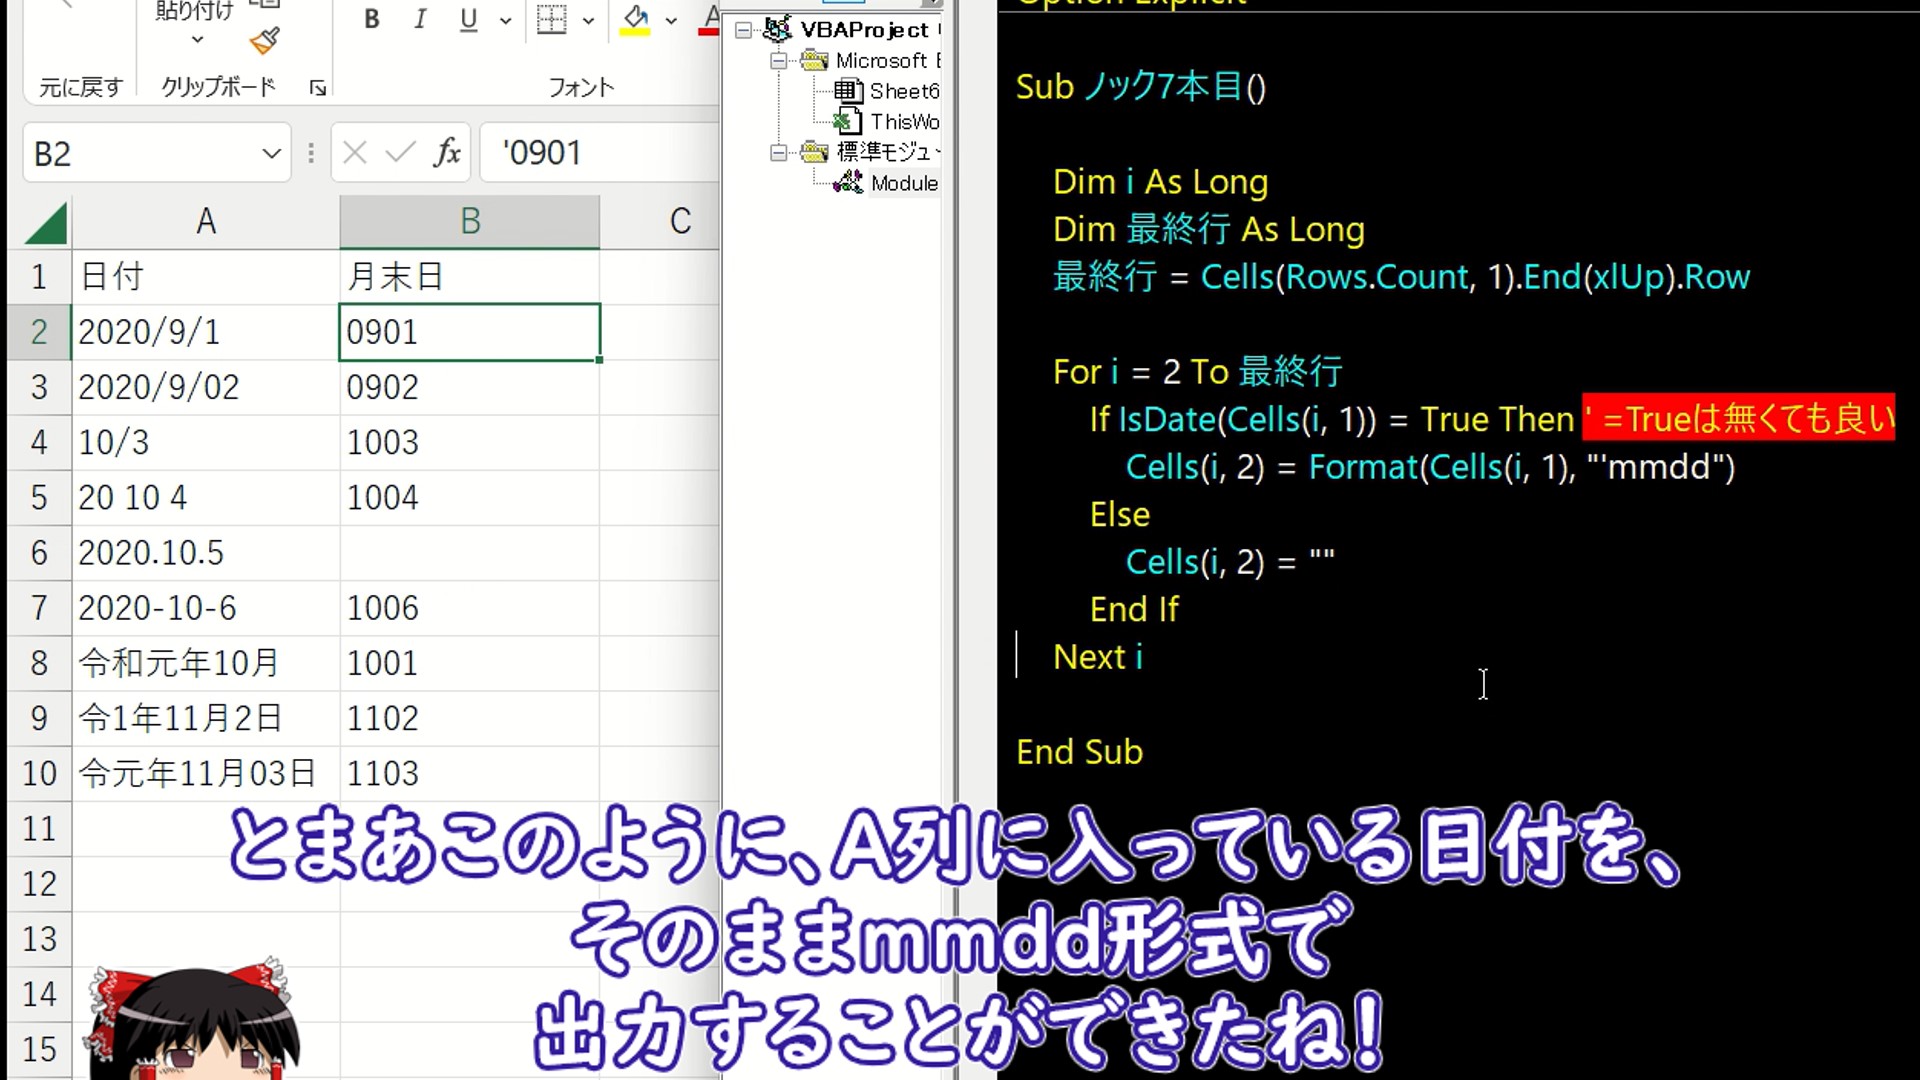The width and height of the screenshot is (1920, 1080).
Task: Click the borders icon
Action: (551, 19)
